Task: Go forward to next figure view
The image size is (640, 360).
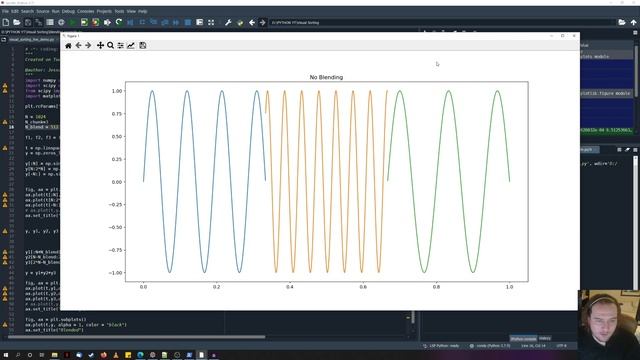Action: pyautogui.click(x=88, y=45)
